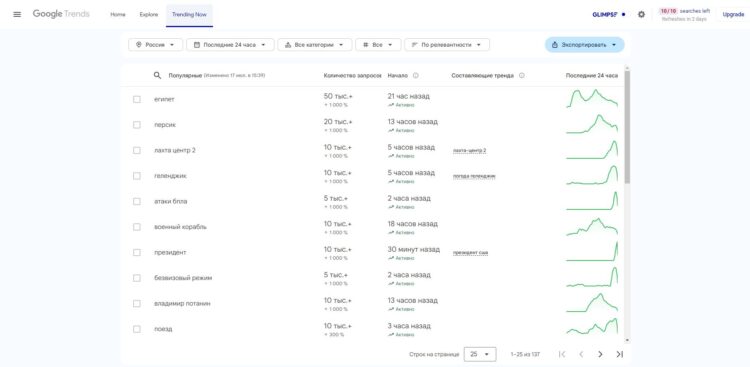
Task: Open По релевантности sort dropdown
Action: pyautogui.click(x=447, y=44)
